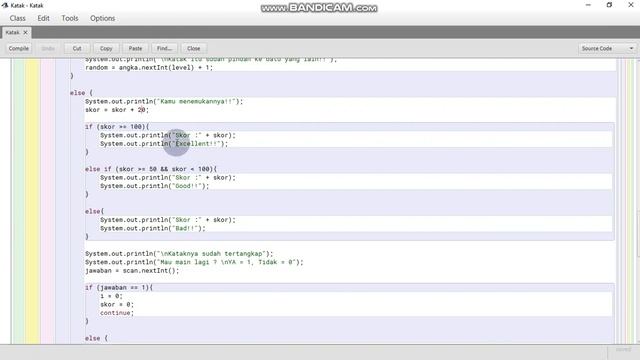Click the line 'skor = skor + 20;'

(117, 110)
